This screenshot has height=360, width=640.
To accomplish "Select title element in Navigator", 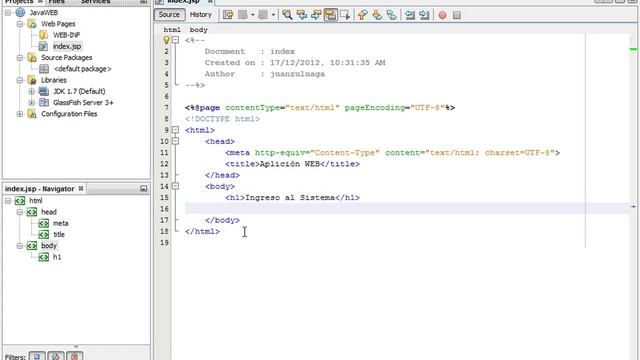I will tap(59, 235).
